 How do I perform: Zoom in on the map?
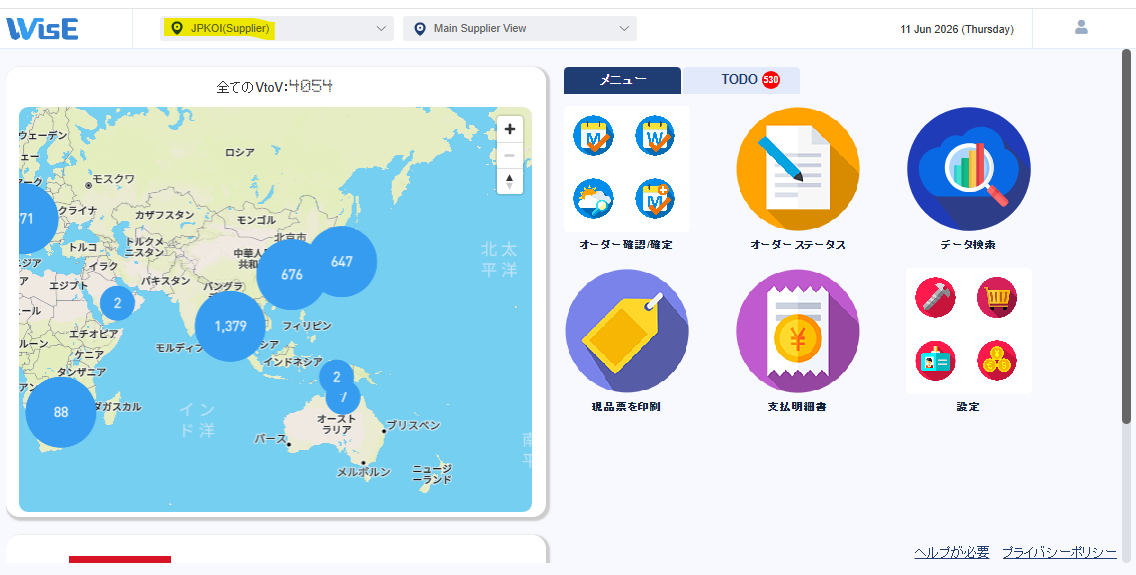pyautogui.click(x=509, y=129)
